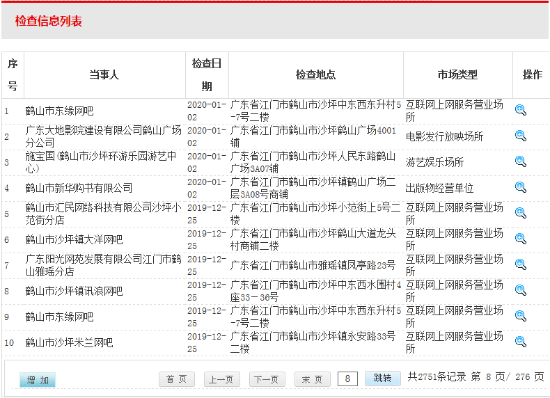This screenshot has width=550, height=398.
Task: Focus the page number input field
Action: point(348,379)
